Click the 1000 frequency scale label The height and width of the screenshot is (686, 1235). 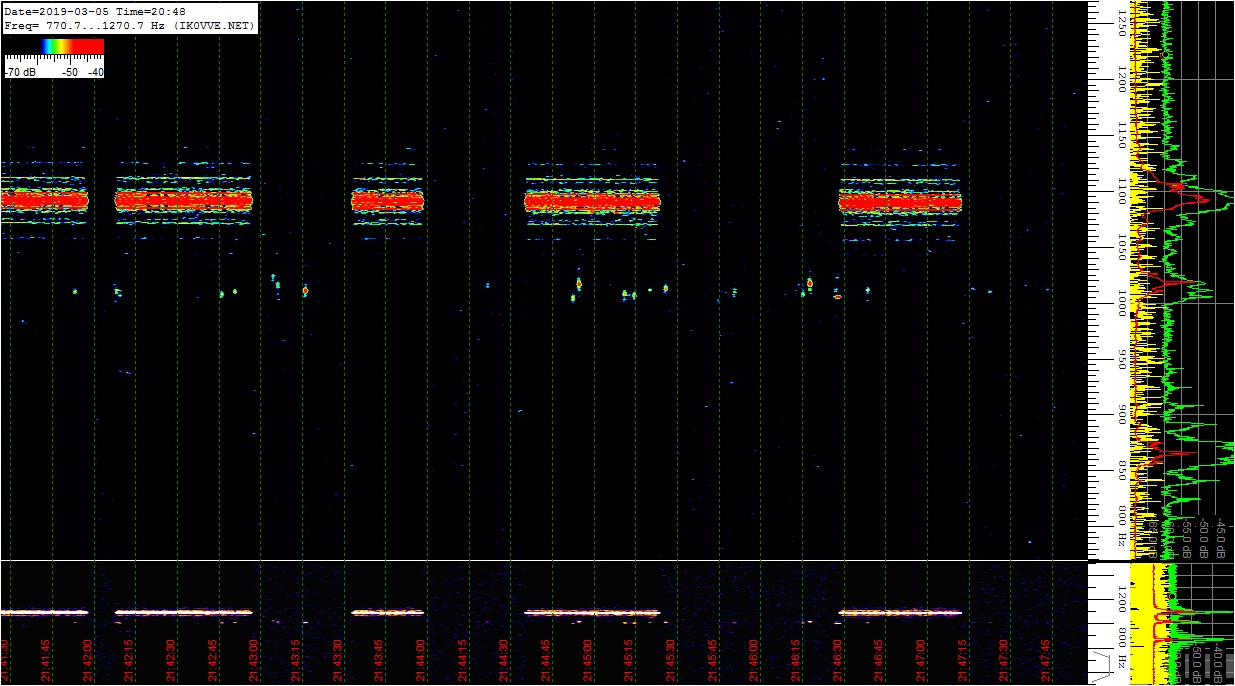coord(1122,305)
